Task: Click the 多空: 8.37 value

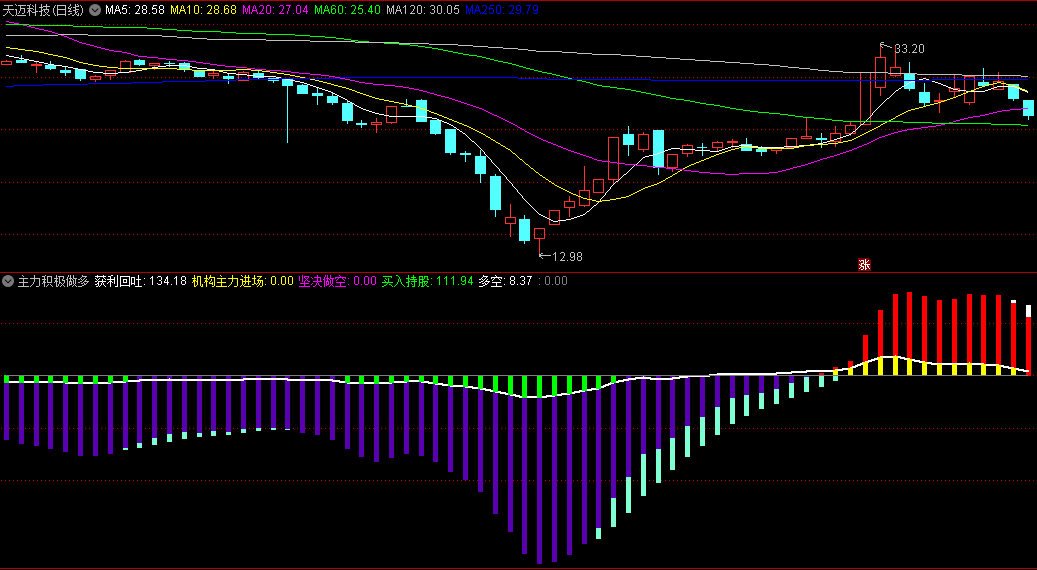Action: [x=505, y=281]
